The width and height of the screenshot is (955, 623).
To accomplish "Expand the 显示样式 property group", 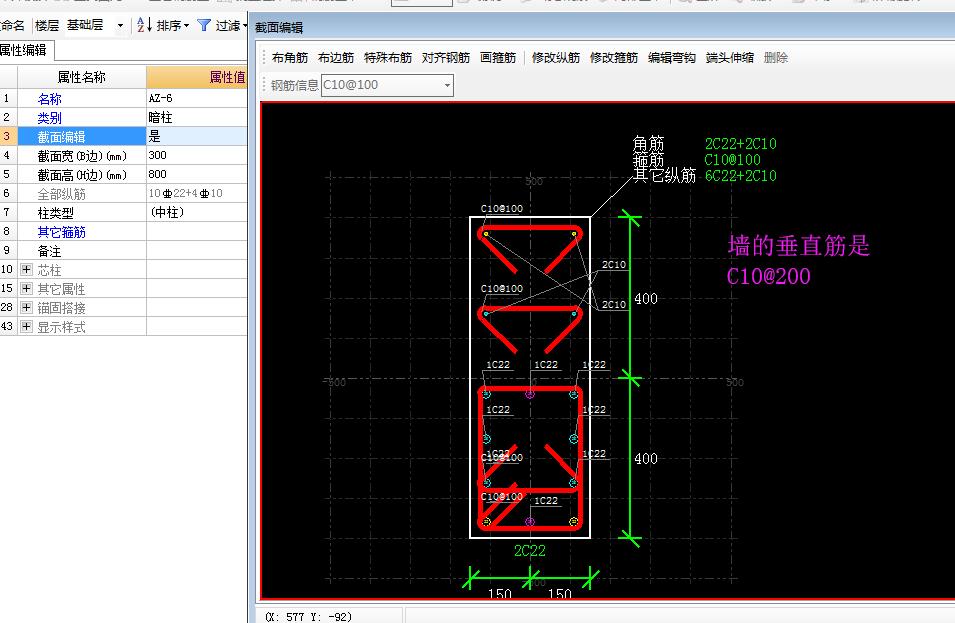I will point(26,326).
